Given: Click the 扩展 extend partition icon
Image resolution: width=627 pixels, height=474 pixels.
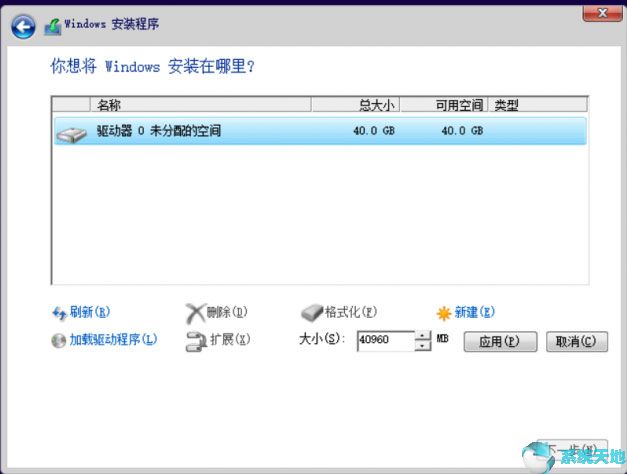Looking at the screenshot, I should tap(196, 342).
